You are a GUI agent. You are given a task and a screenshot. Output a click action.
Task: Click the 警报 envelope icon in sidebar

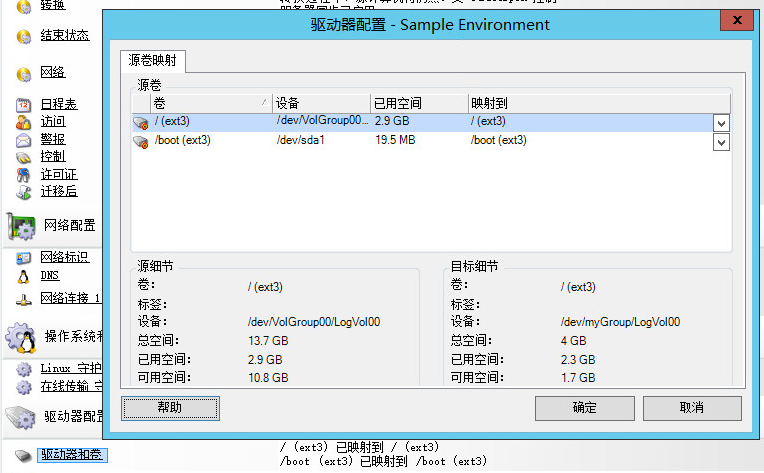click(24, 140)
